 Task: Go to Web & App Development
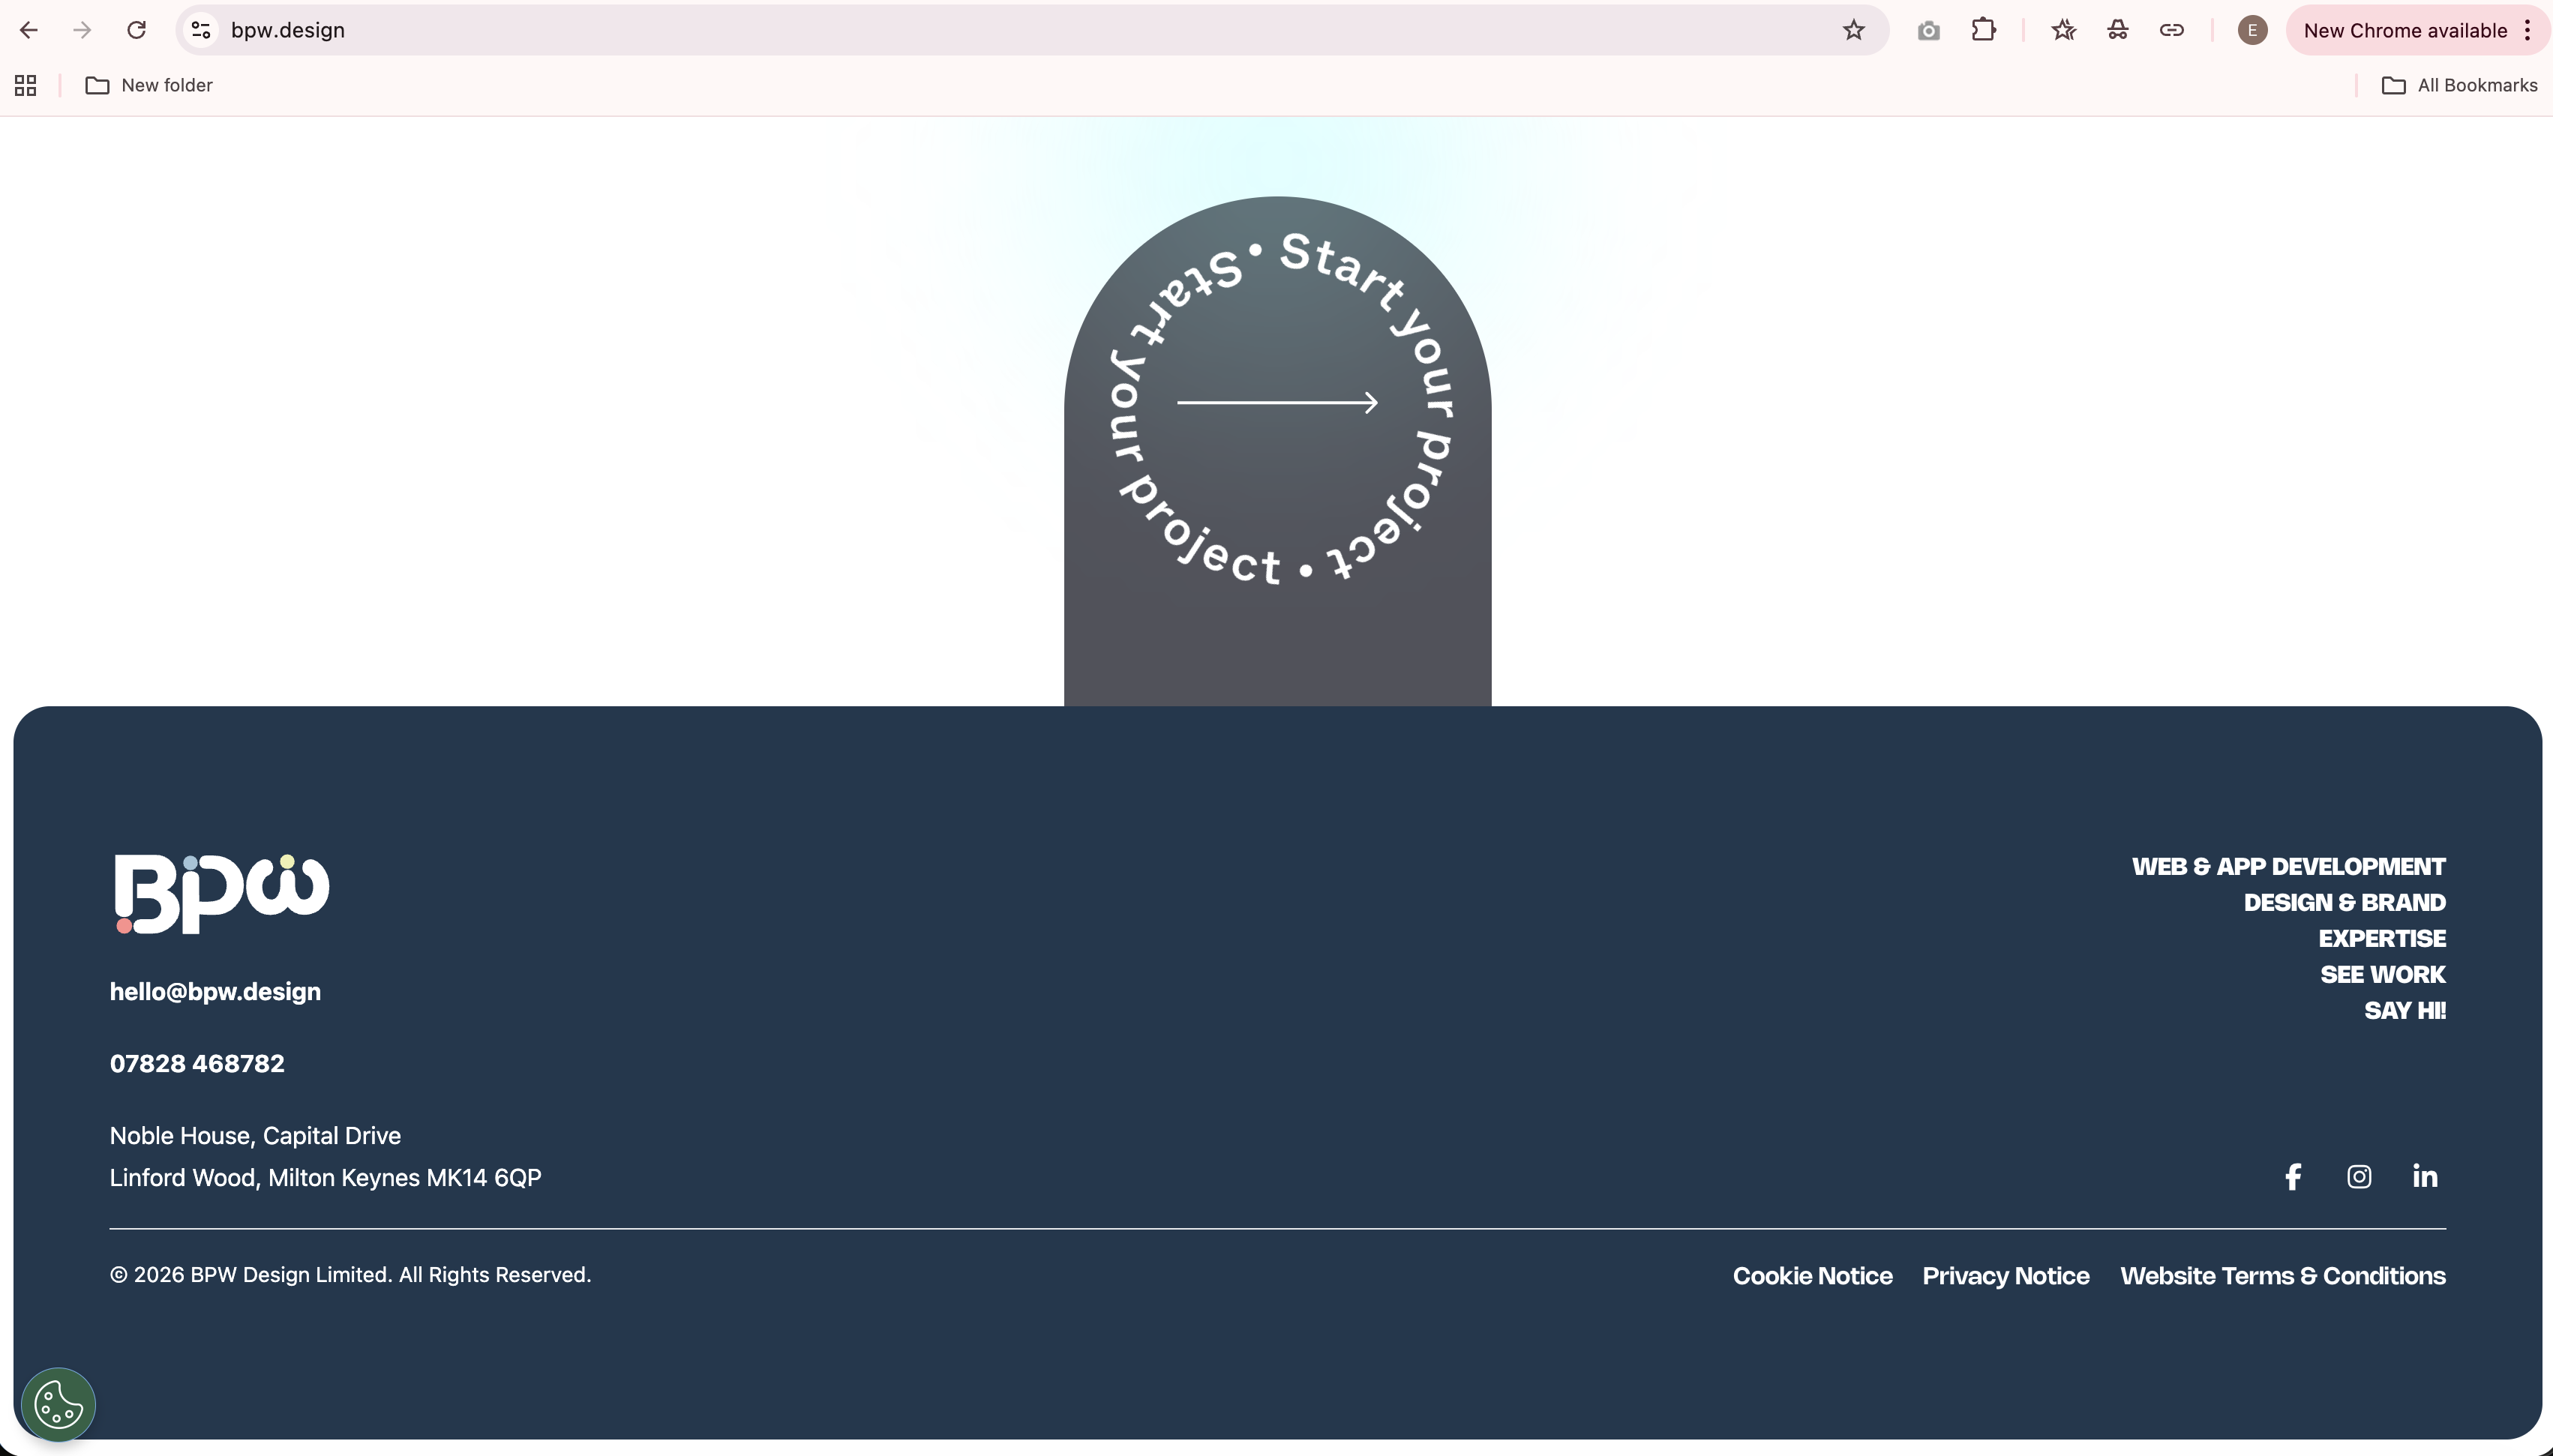pyautogui.click(x=2288, y=866)
